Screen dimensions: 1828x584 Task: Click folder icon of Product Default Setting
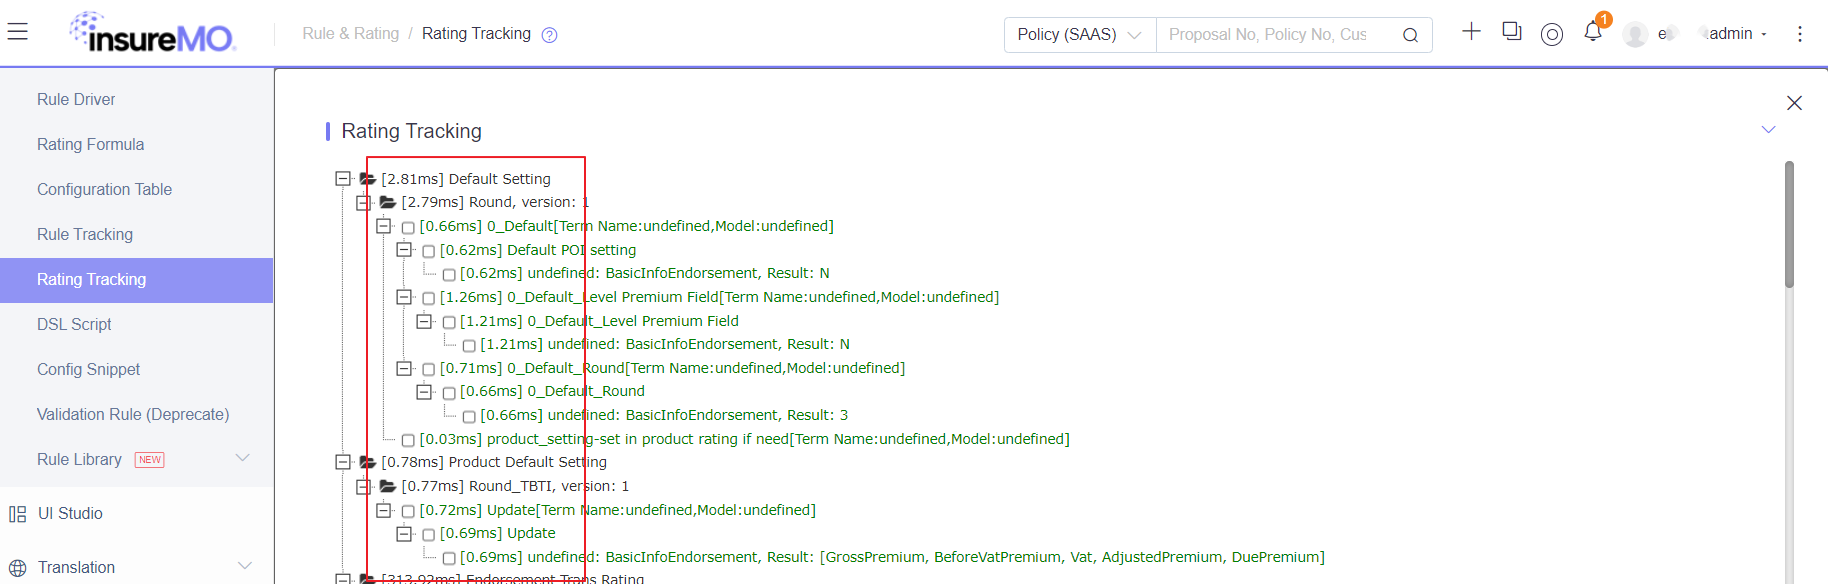pos(367,462)
